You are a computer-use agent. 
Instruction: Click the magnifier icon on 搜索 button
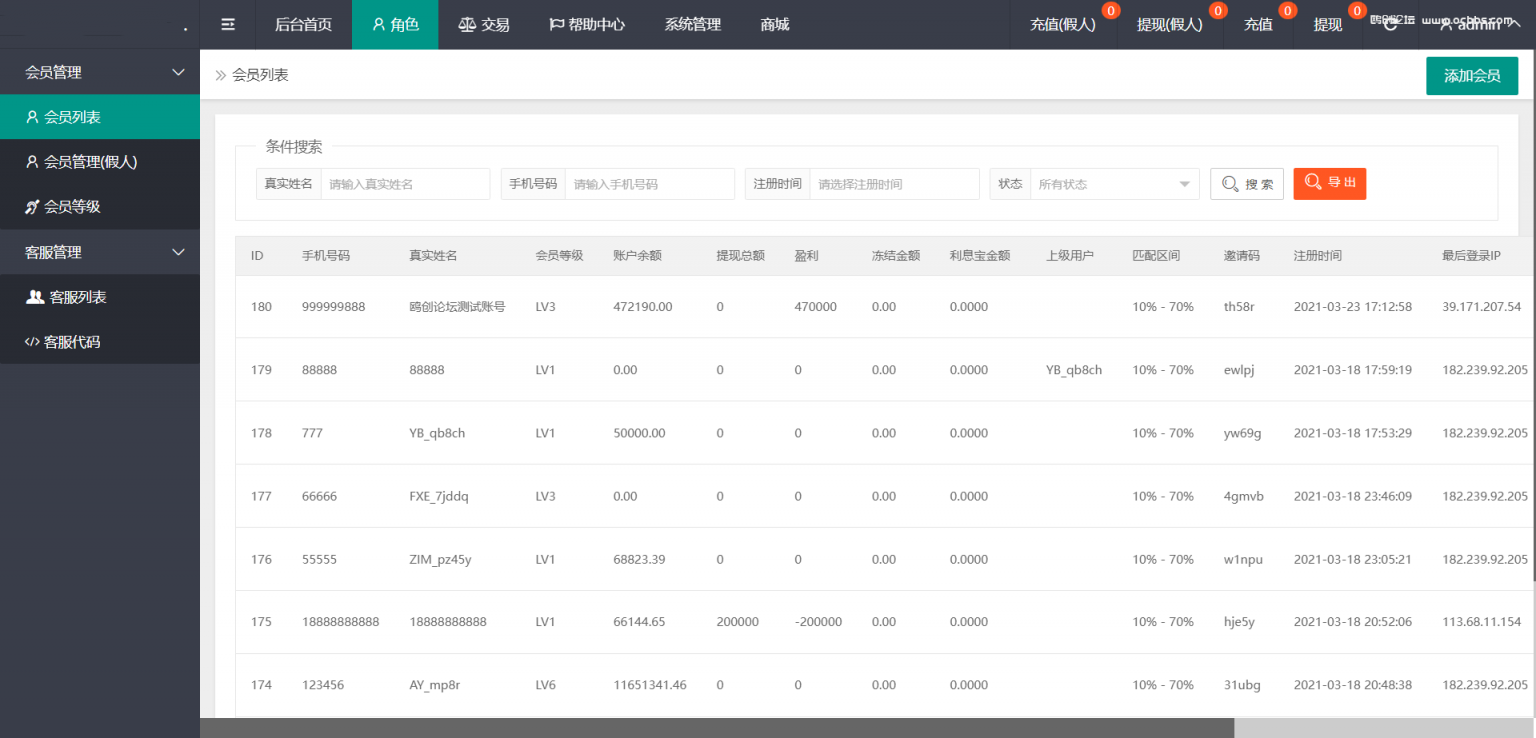point(1229,184)
